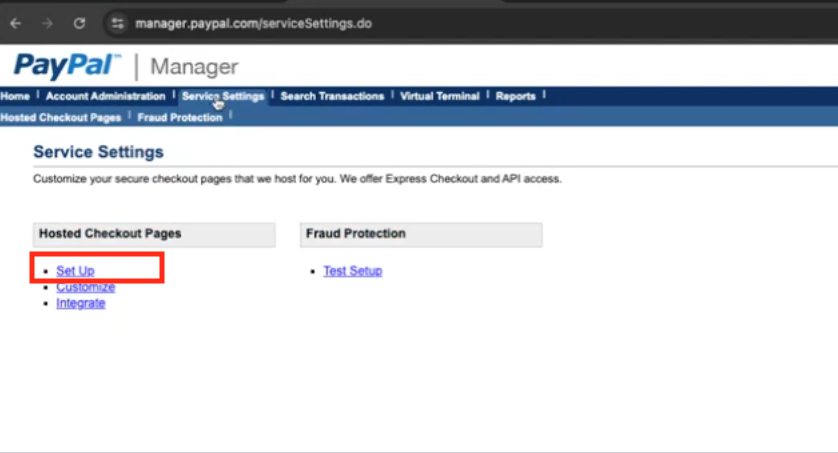
Task: Go back with the browser back arrow
Action: click(x=15, y=24)
